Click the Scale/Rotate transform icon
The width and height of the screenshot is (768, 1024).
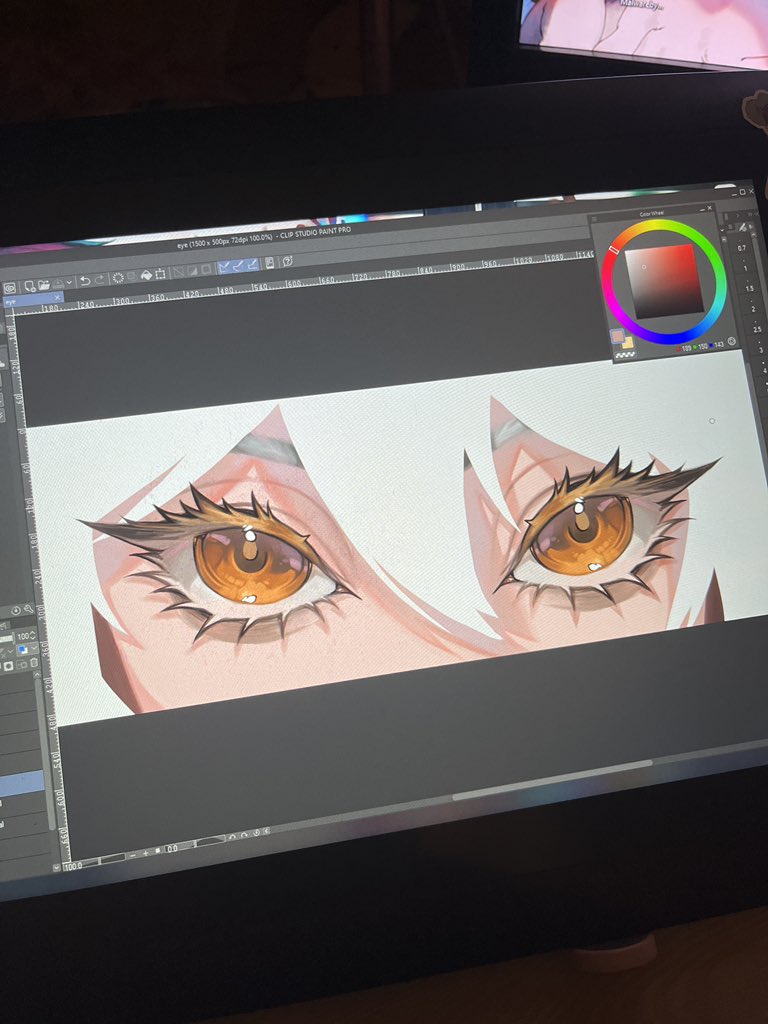click(160, 274)
